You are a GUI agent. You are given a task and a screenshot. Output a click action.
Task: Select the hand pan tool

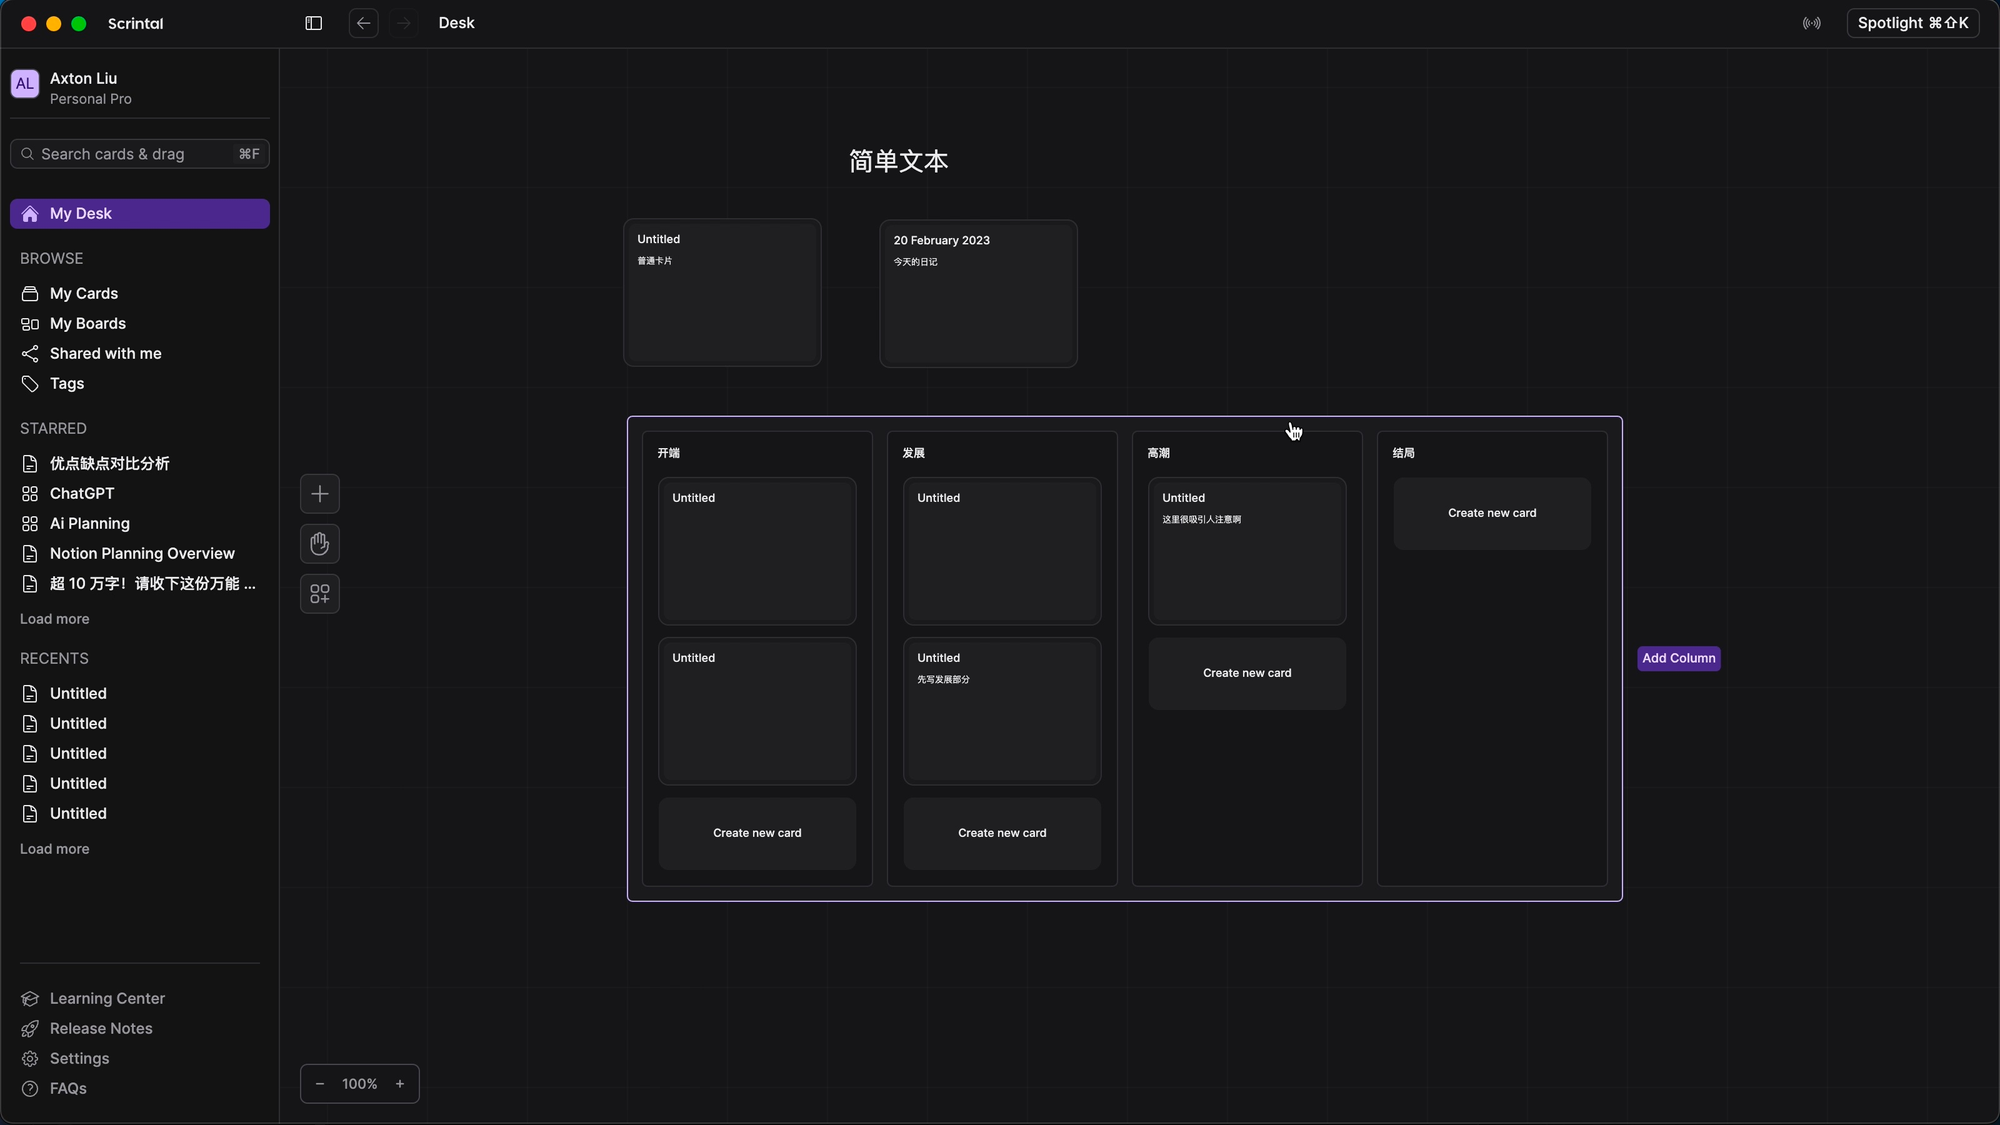click(x=320, y=544)
